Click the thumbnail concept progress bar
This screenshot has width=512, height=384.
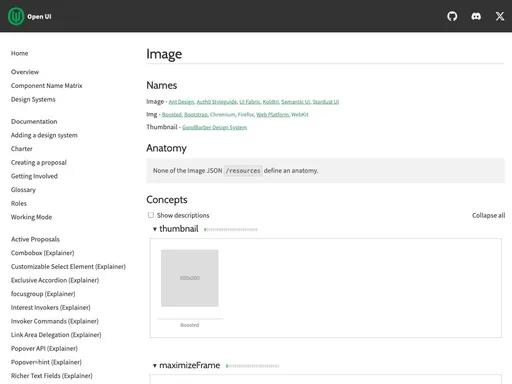pos(231,229)
